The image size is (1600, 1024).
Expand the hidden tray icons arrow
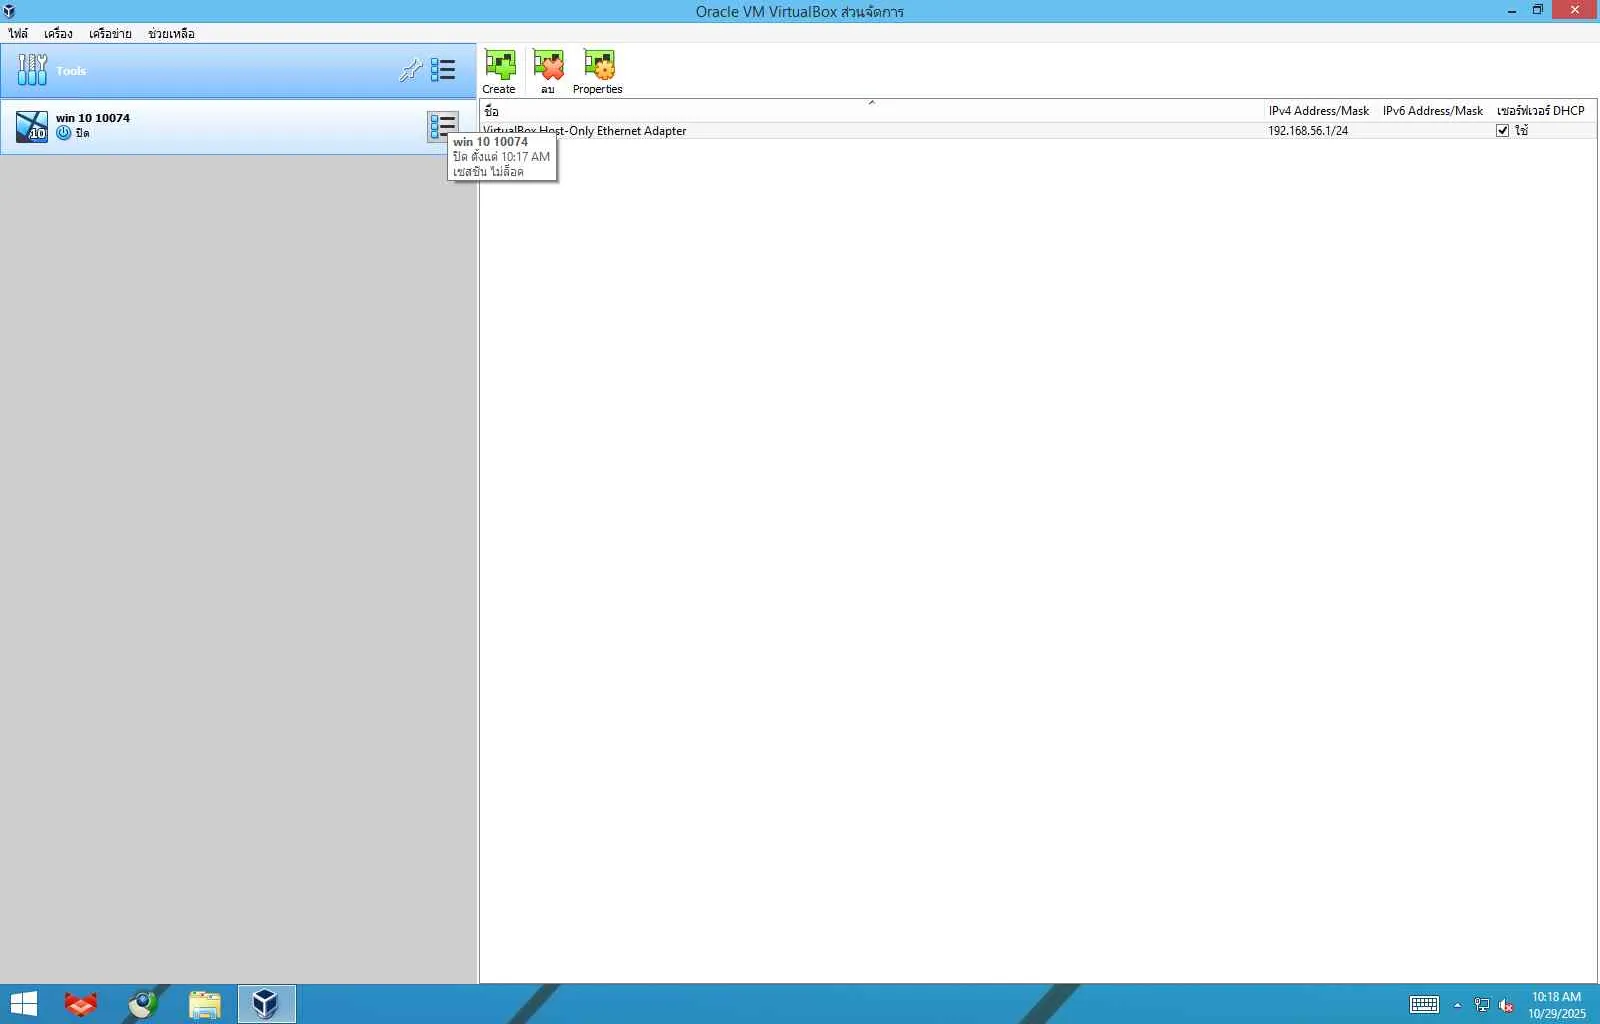pos(1457,1005)
